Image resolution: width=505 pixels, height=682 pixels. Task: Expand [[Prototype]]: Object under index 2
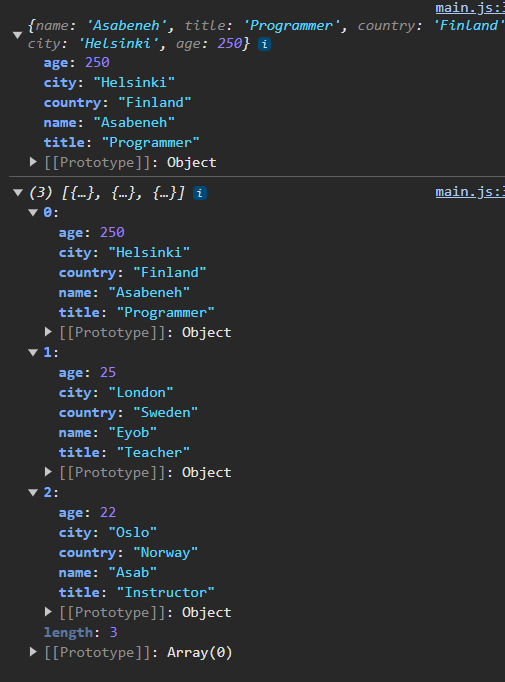[48, 612]
